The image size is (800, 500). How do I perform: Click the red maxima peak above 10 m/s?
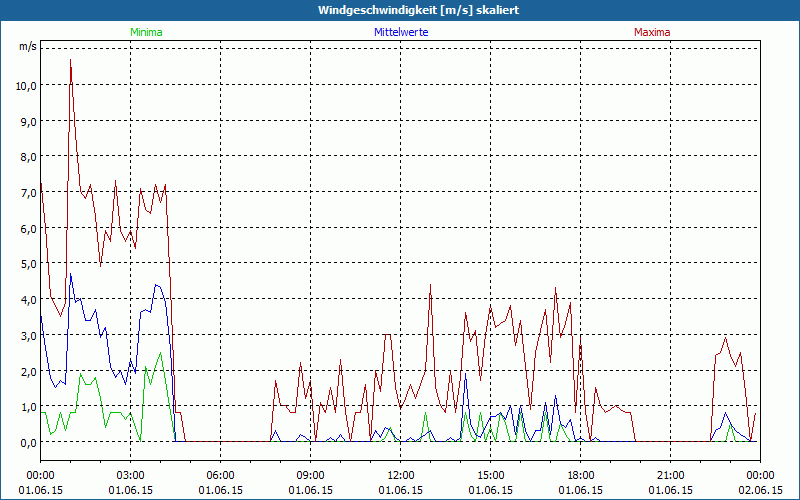[x=70, y=60]
